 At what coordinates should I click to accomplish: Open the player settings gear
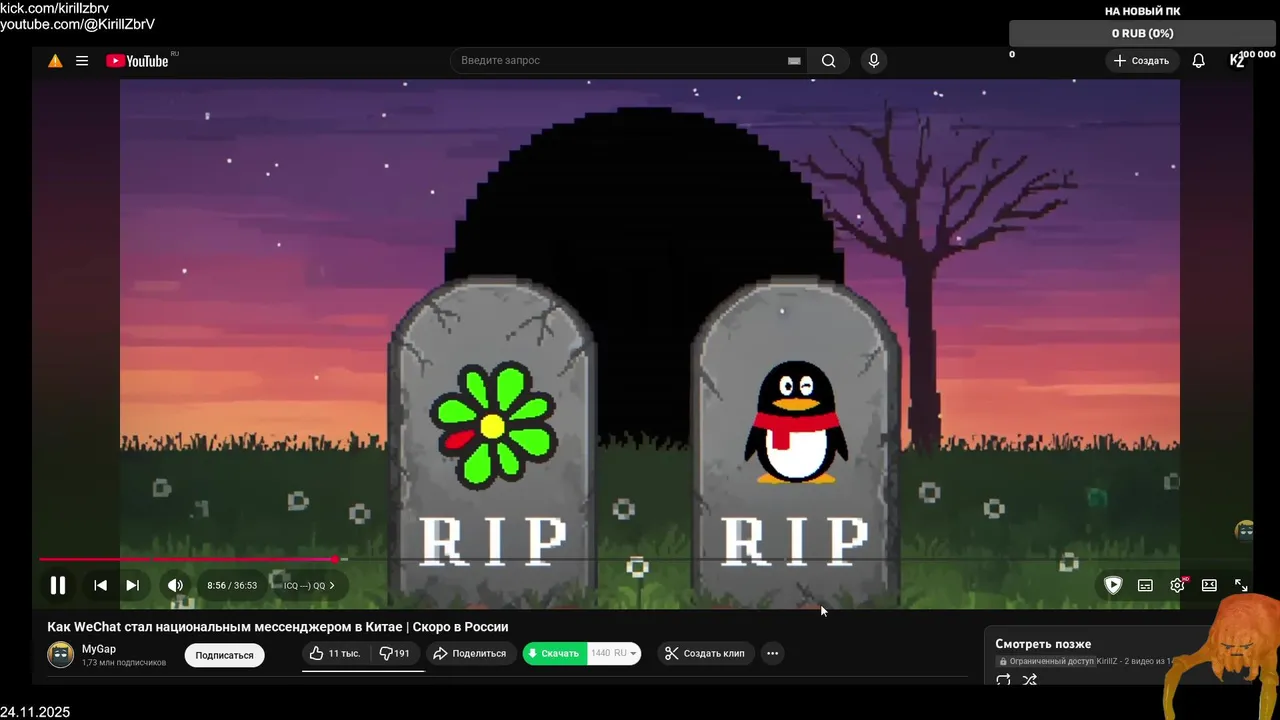(1177, 585)
